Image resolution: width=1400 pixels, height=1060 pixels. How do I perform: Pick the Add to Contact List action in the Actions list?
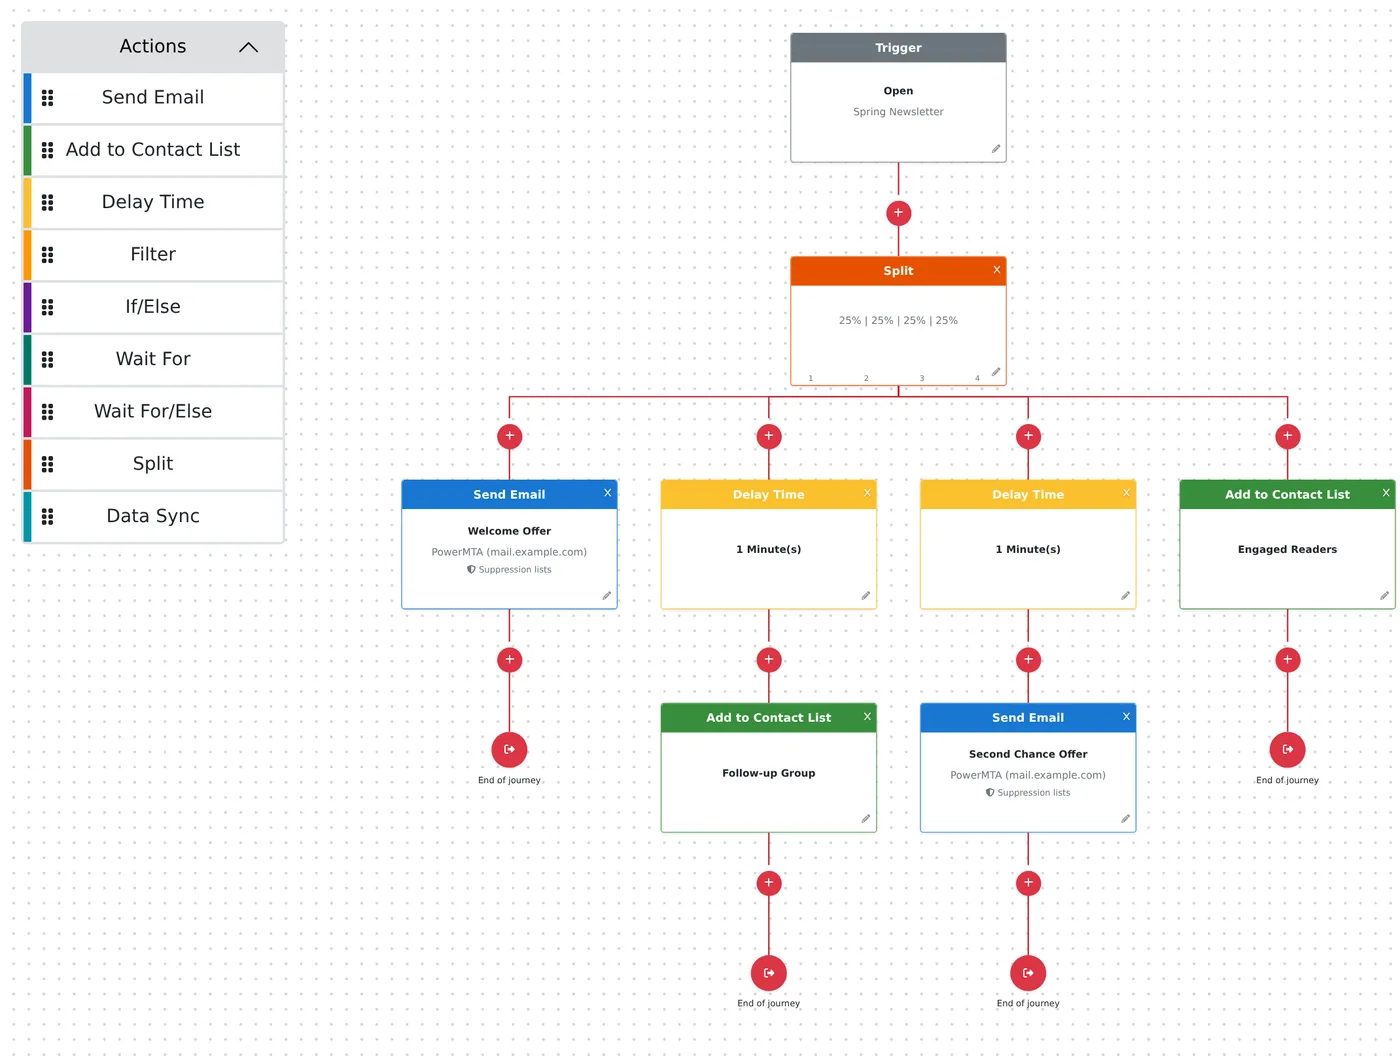click(x=153, y=150)
